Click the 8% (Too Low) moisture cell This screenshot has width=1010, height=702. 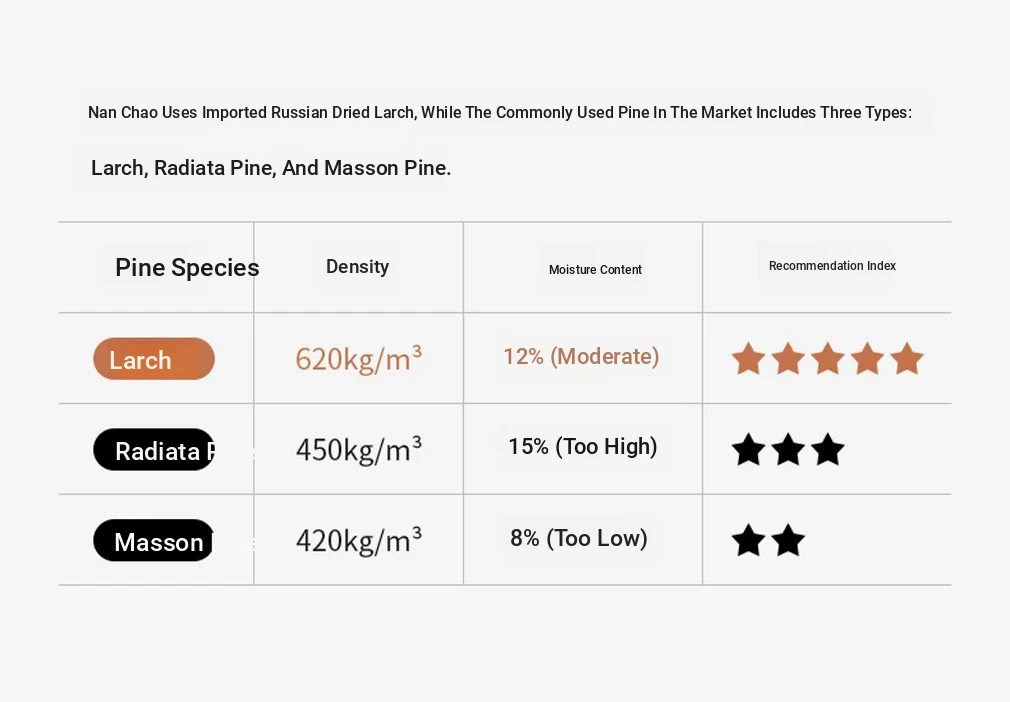click(579, 539)
